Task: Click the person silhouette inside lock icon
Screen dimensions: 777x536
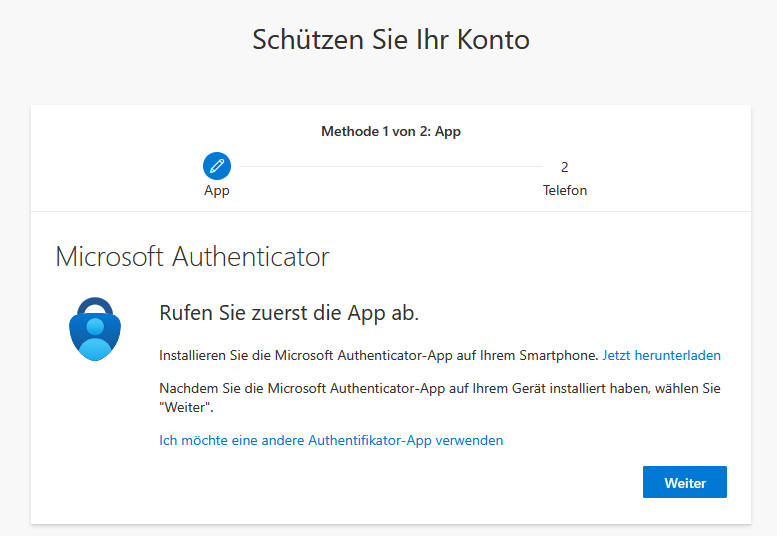Action: point(95,339)
